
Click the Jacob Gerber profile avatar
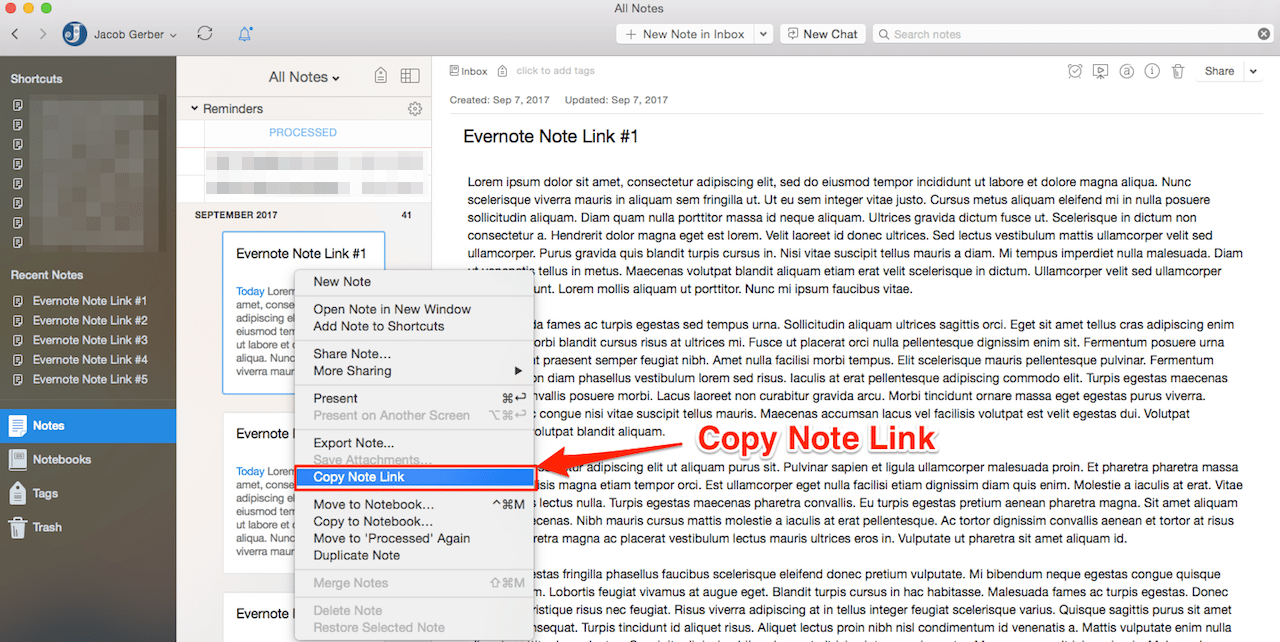(x=74, y=34)
